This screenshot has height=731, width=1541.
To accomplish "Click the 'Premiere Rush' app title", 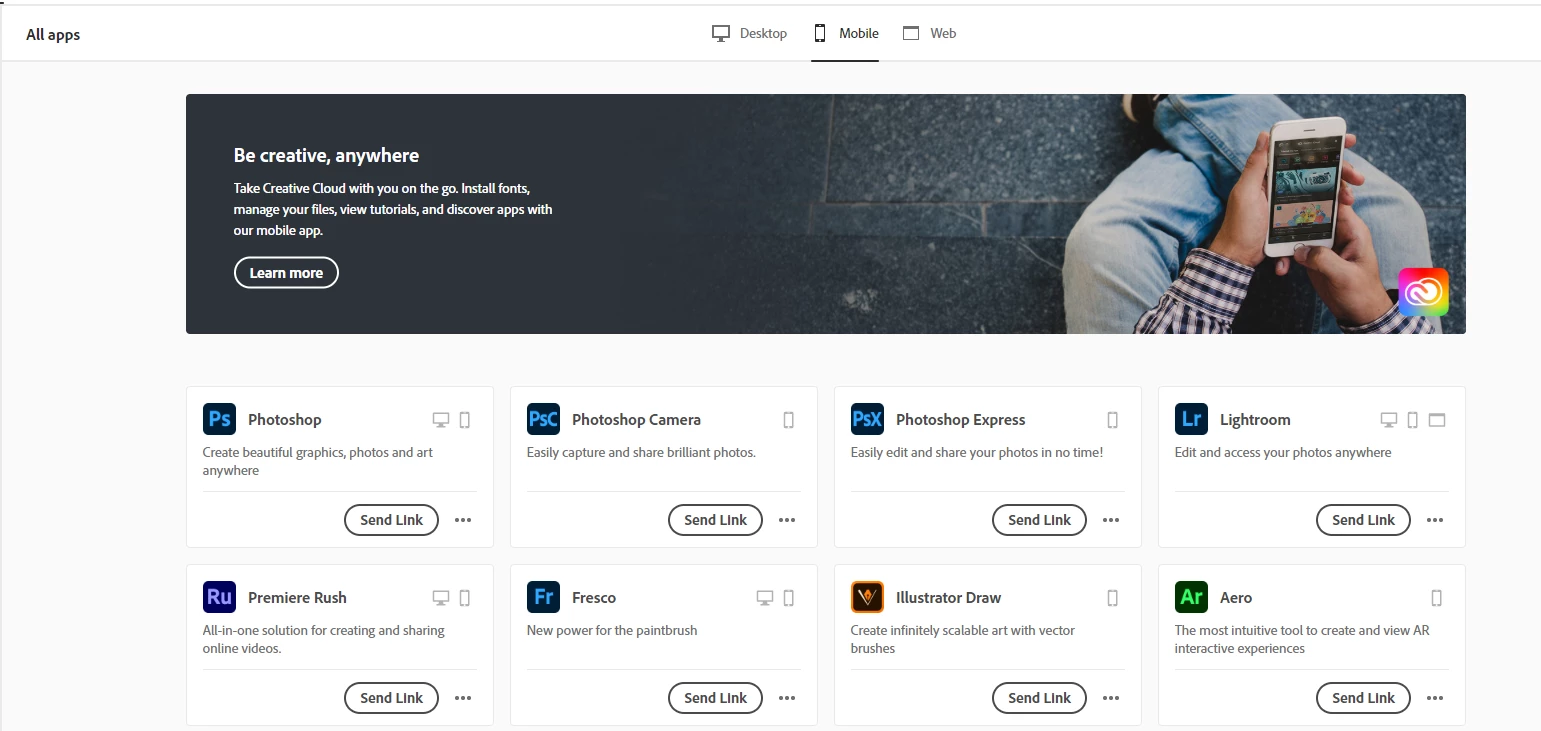I will coord(297,598).
